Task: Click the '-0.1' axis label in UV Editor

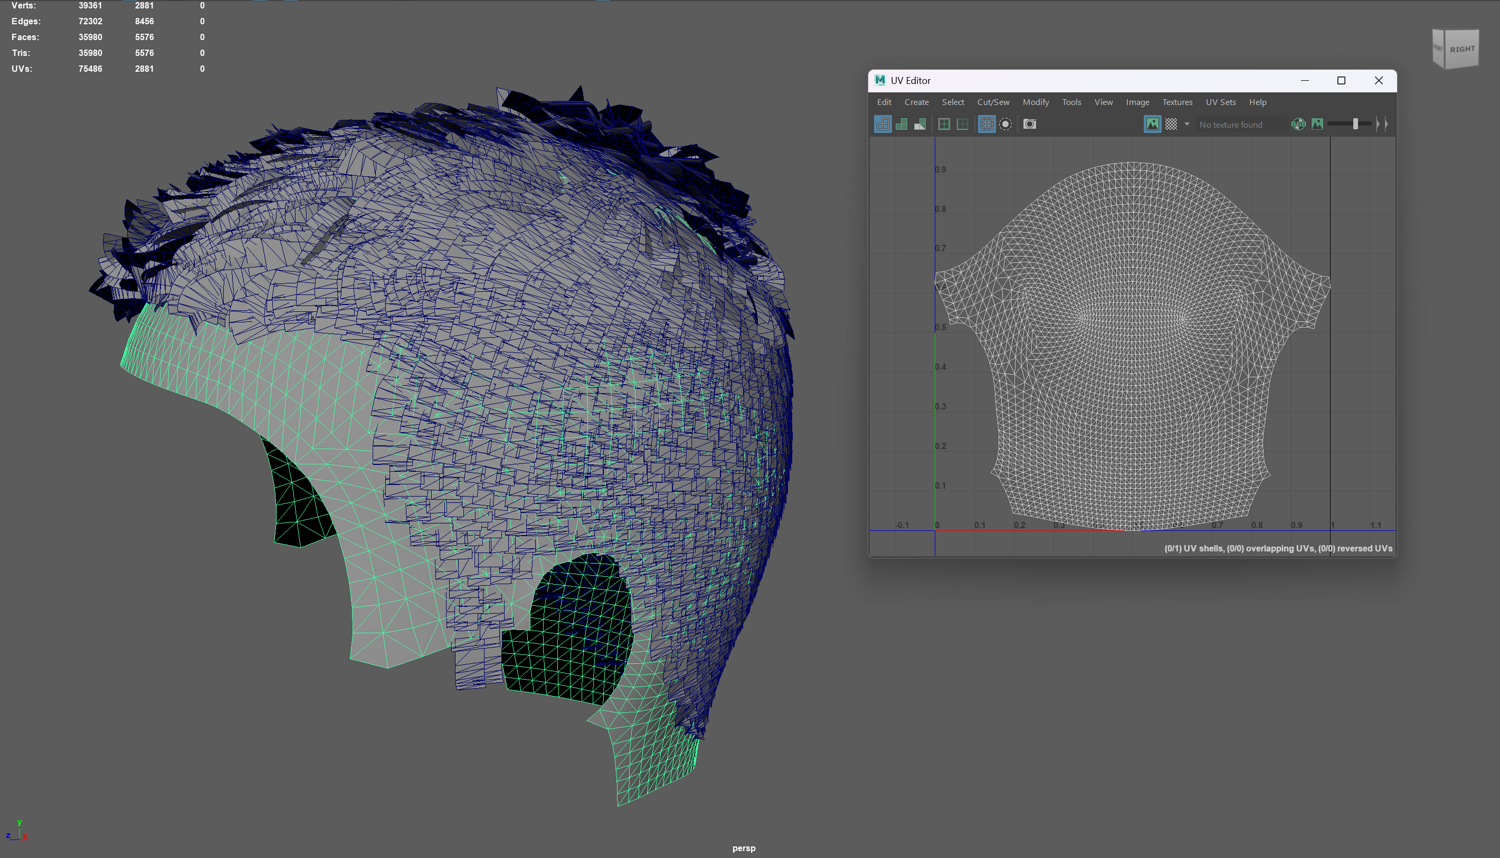Action: tap(902, 525)
